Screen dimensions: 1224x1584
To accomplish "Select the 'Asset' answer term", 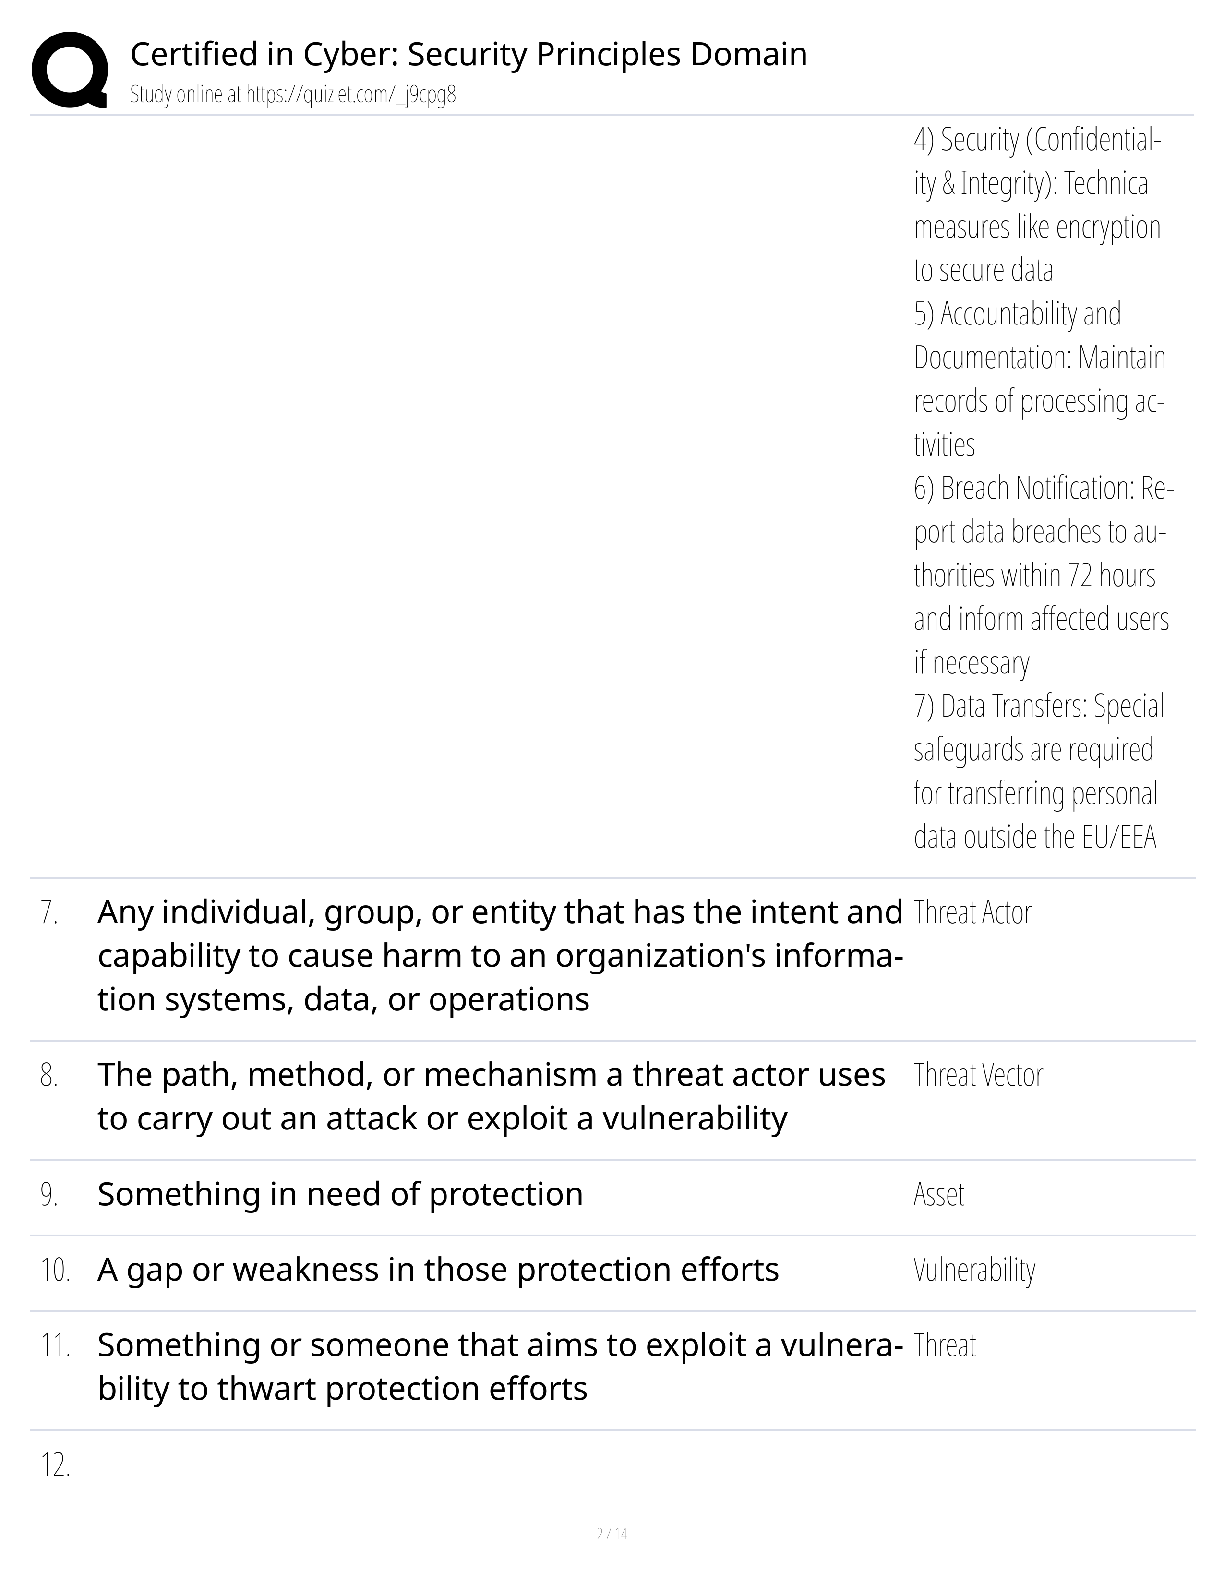I will 939,1194.
